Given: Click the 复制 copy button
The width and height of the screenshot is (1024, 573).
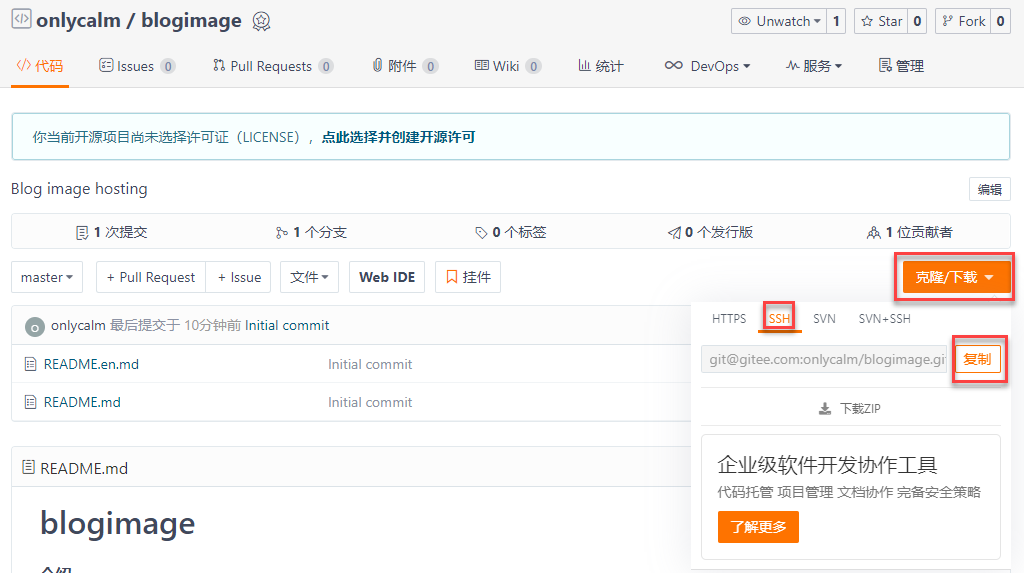Looking at the screenshot, I should pyautogui.click(x=978, y=359).
